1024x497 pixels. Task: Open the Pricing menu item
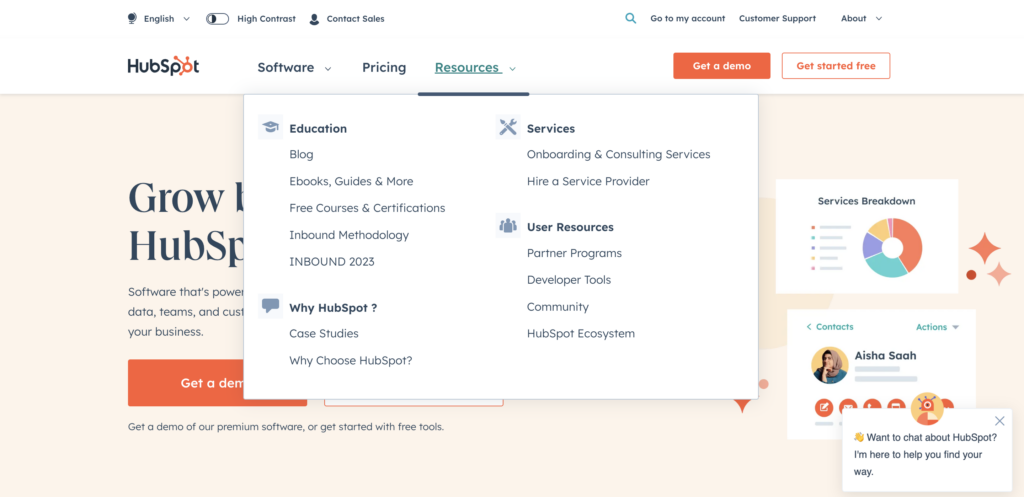click(384, 67)
